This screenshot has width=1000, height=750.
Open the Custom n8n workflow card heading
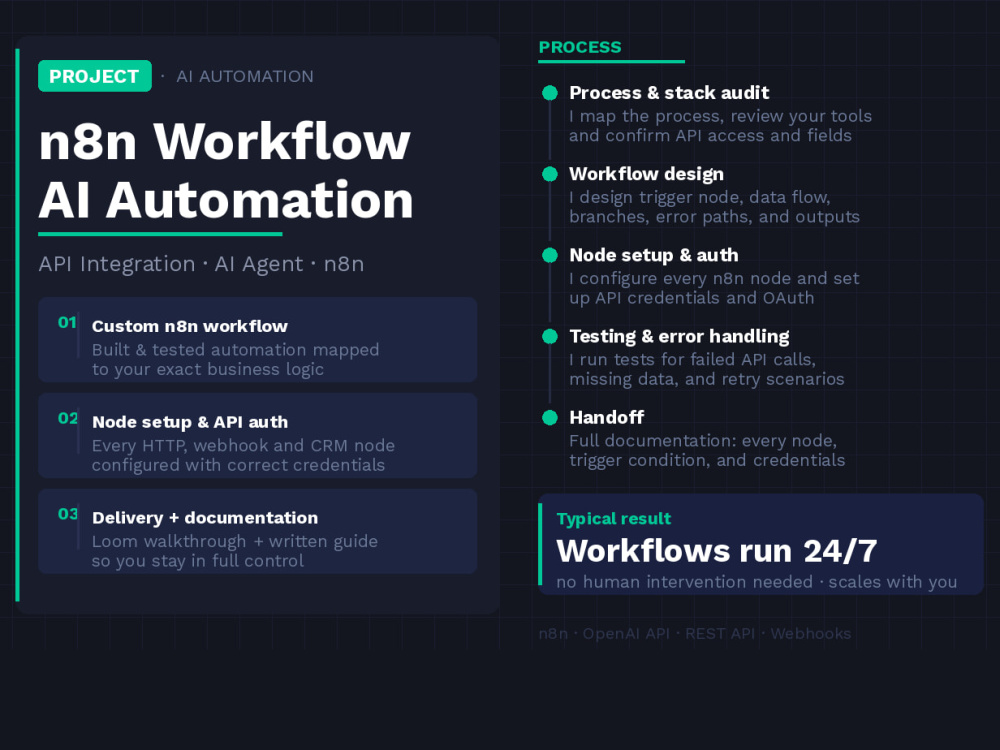(189, 326)
